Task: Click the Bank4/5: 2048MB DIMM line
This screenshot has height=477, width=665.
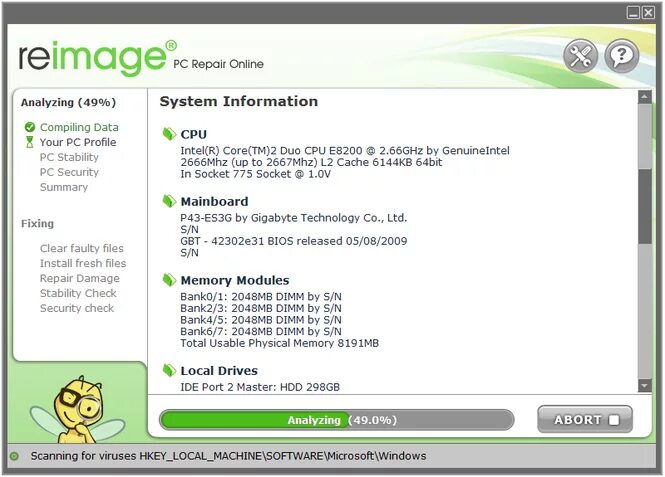Action: (261, 320)
